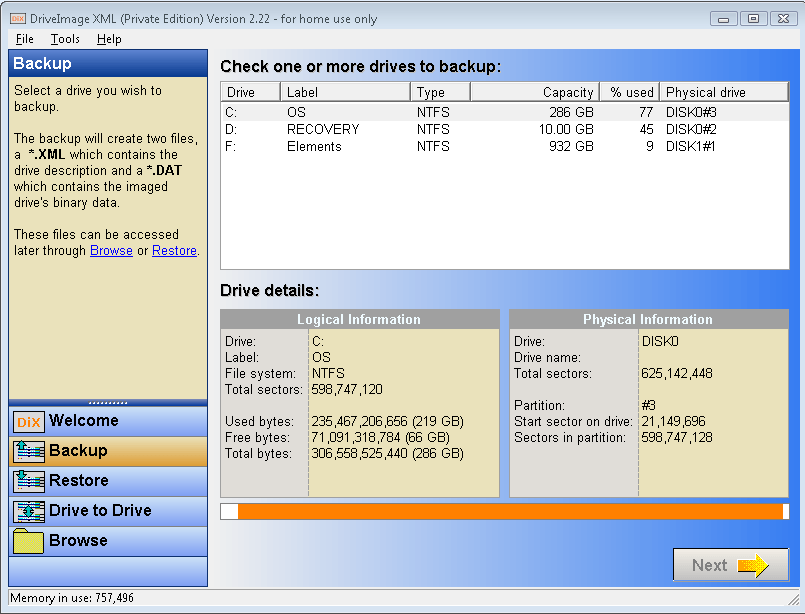This screenshot has width=805, height=614.
Task: Go to the Welcome section
Action: coord(108,421)
